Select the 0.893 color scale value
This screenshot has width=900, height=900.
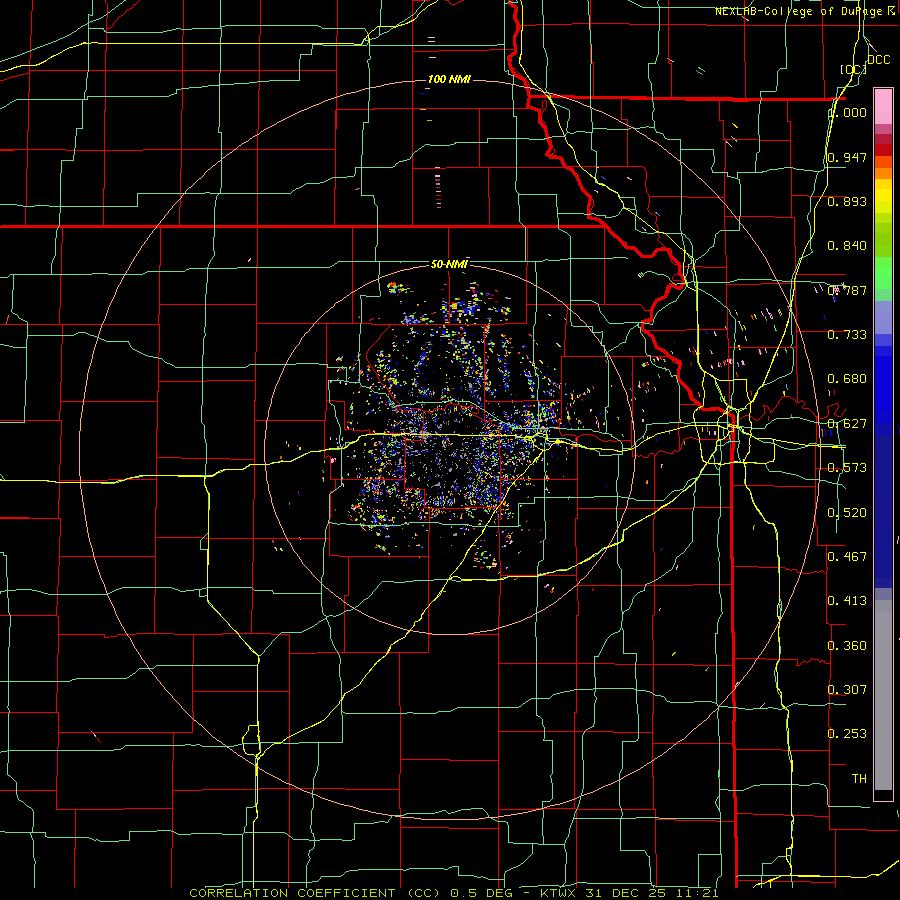847,201
